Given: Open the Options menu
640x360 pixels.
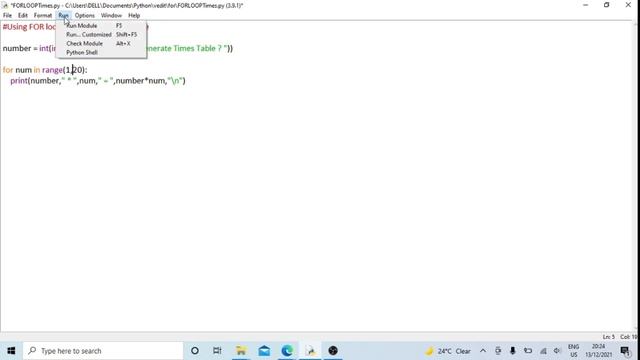Looking at the screenshot, I should (x=84, y=16).
